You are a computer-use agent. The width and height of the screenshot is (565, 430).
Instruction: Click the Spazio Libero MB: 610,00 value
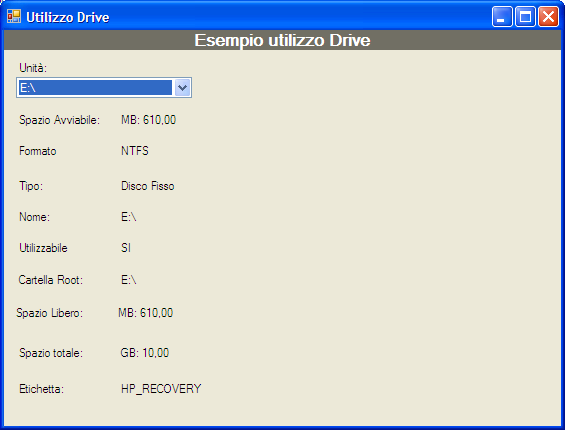[146, 313]
